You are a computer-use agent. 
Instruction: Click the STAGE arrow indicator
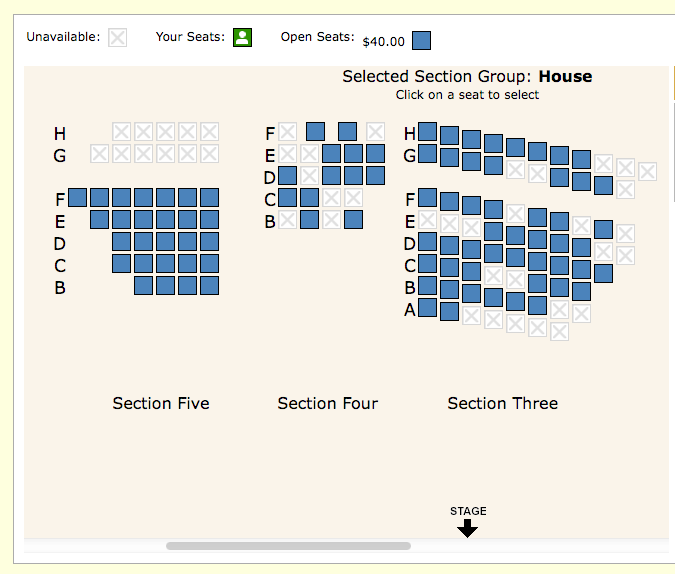coord(468,528)
